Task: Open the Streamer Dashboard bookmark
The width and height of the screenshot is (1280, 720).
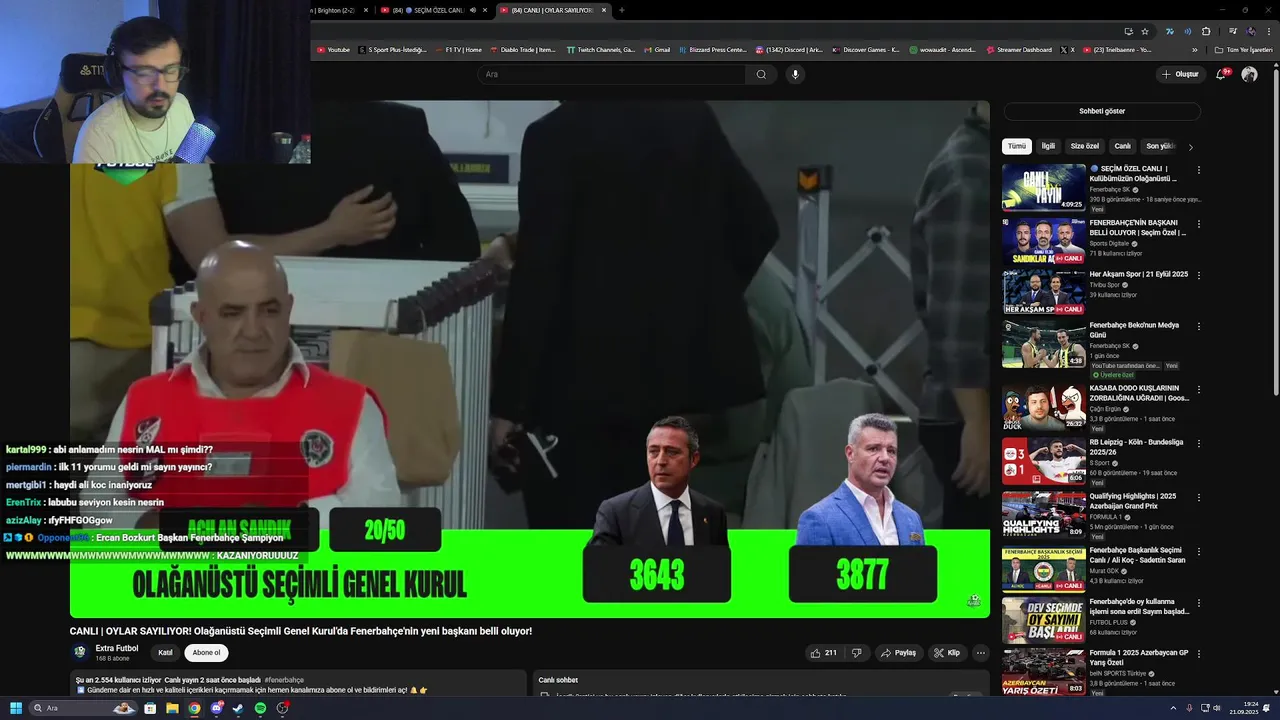Action: coord(1019,49)
